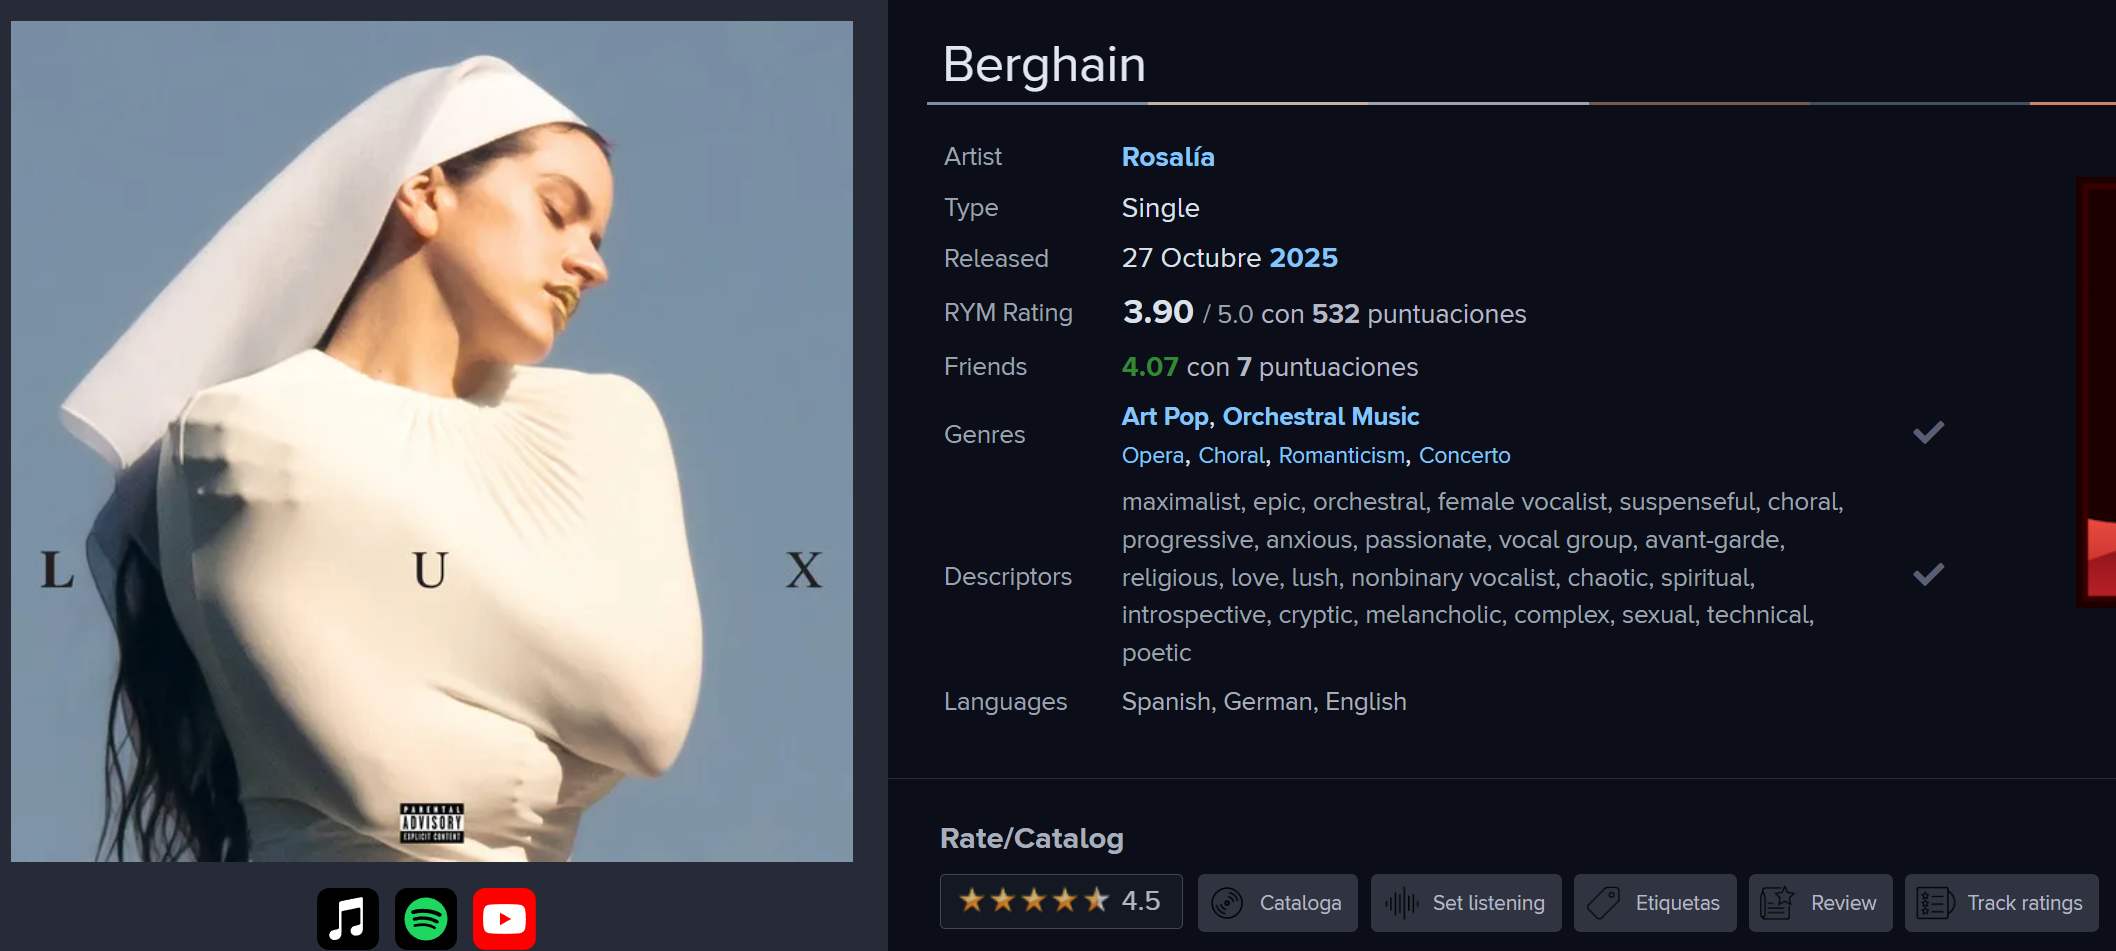The image size is (2116, 951).
Task: Toggle the descriptors vote checkmark
Action: 1928,575
